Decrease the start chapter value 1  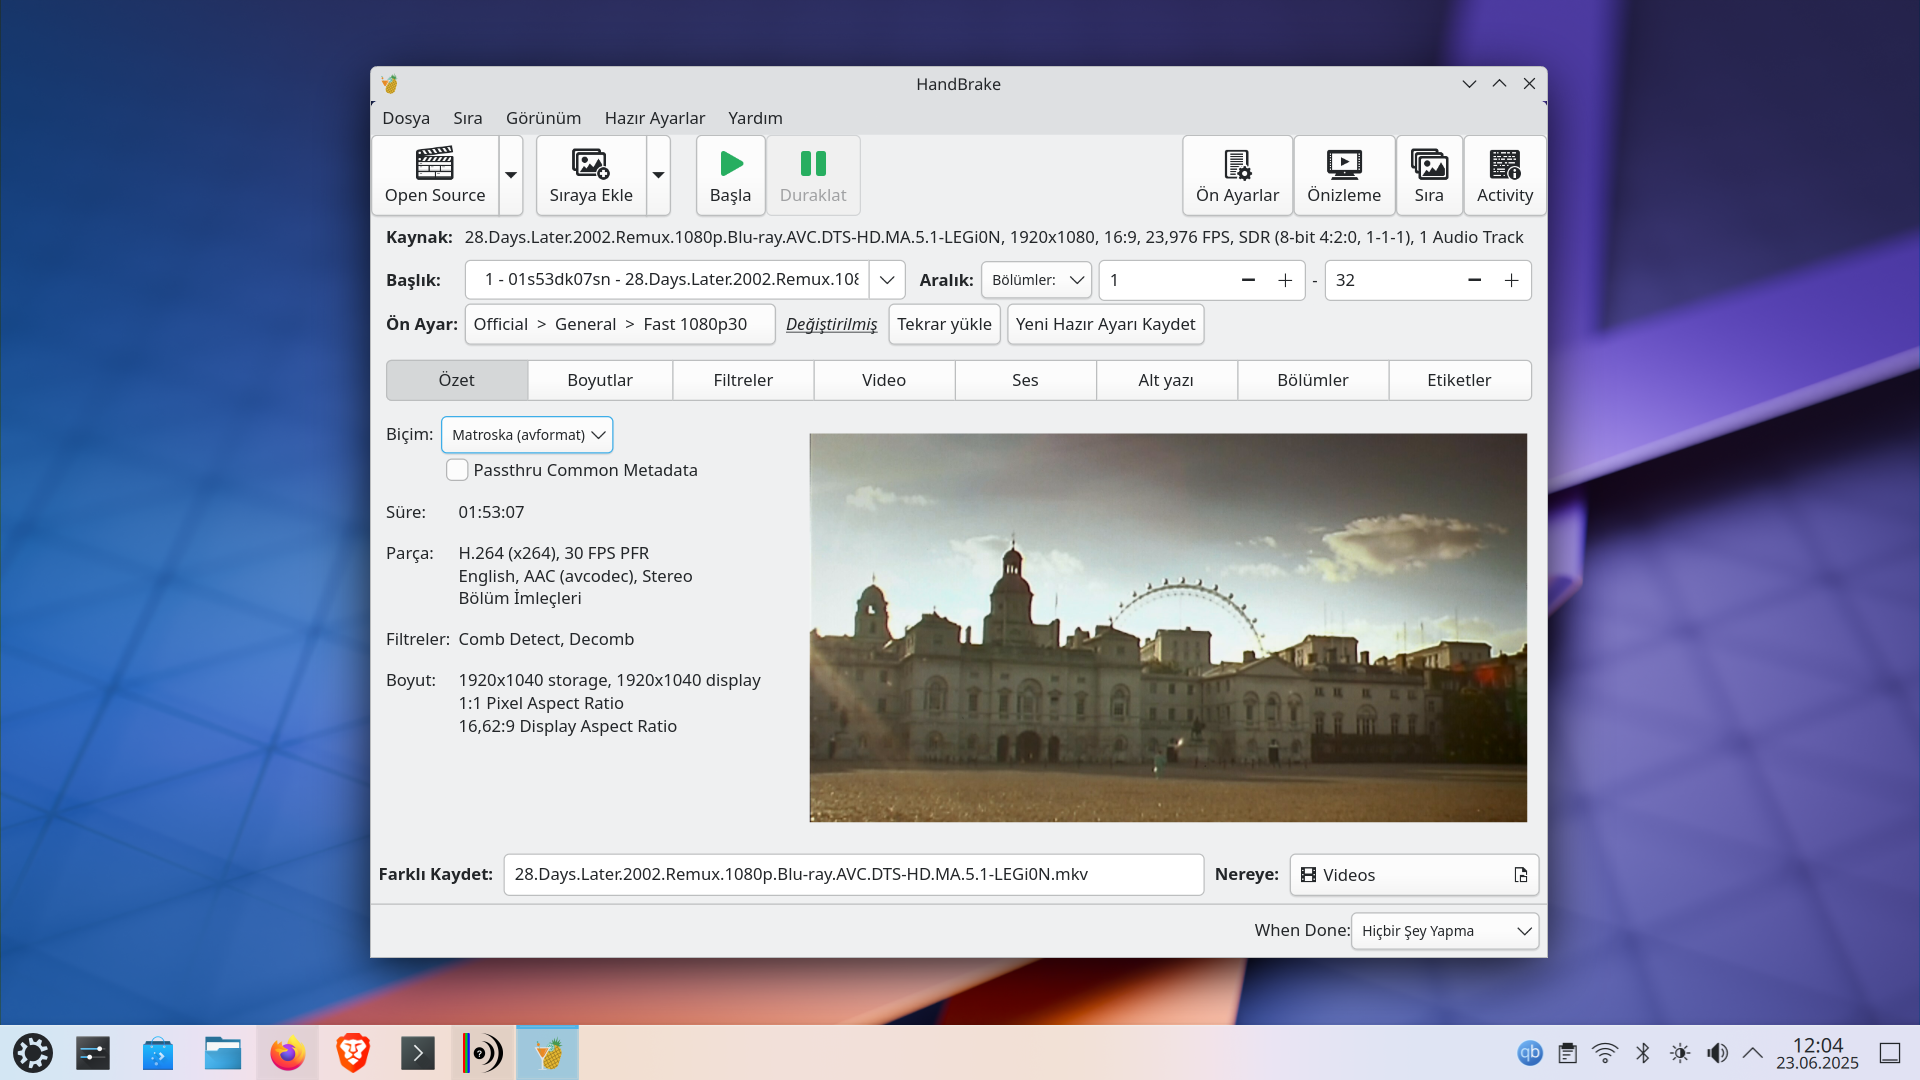(1248, 280)
